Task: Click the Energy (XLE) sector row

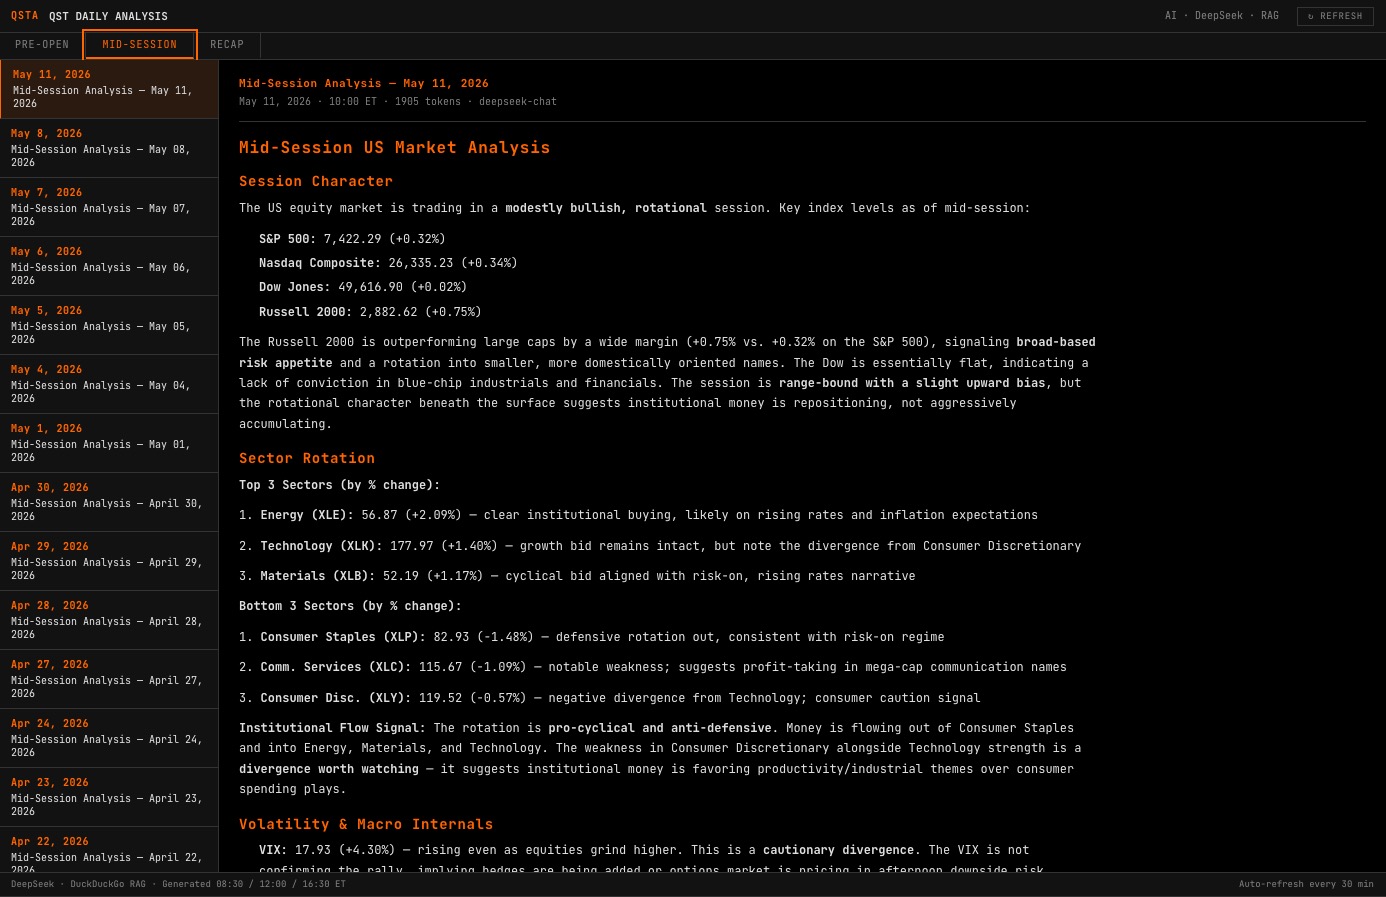Action: pyautogui.click(x=638, y=515)
